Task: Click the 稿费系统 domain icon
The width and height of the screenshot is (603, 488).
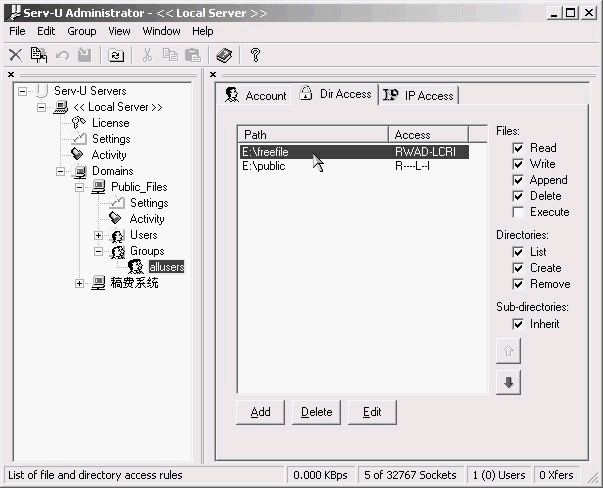Action: point(98,283)
